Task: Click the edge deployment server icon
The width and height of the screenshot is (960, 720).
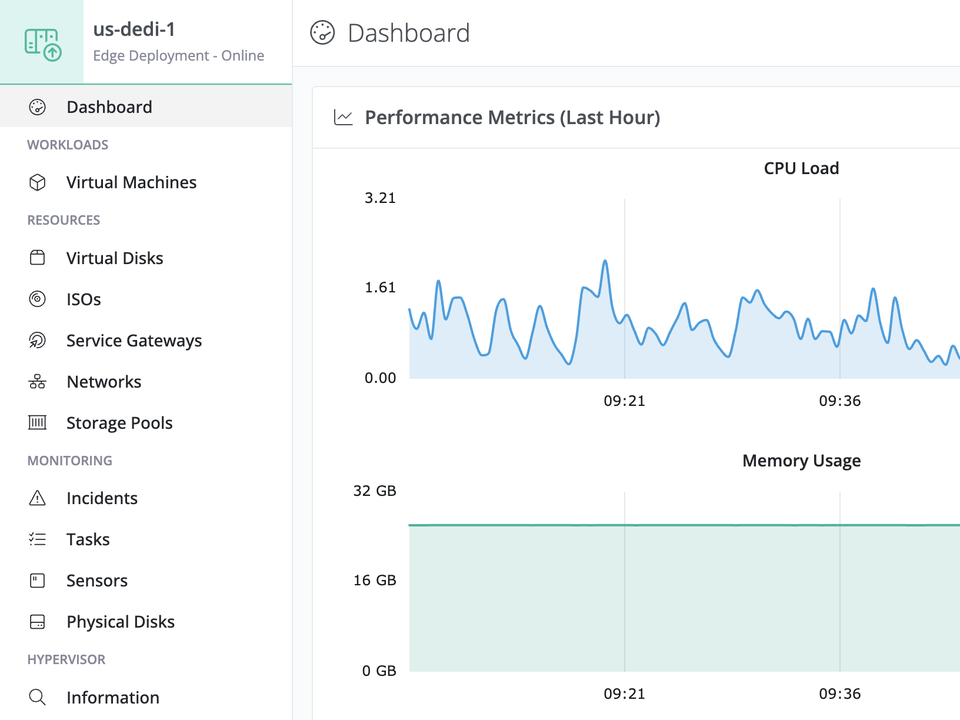Action: 42,43
